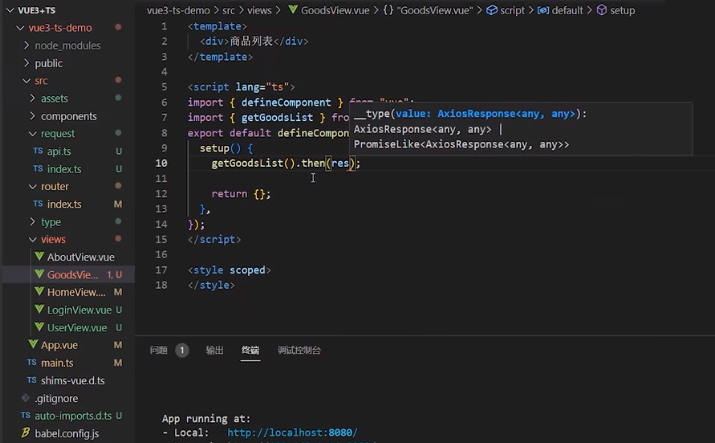
Task: Open auto-imports.d.ts file icon
Action: (x=26, y=415)
